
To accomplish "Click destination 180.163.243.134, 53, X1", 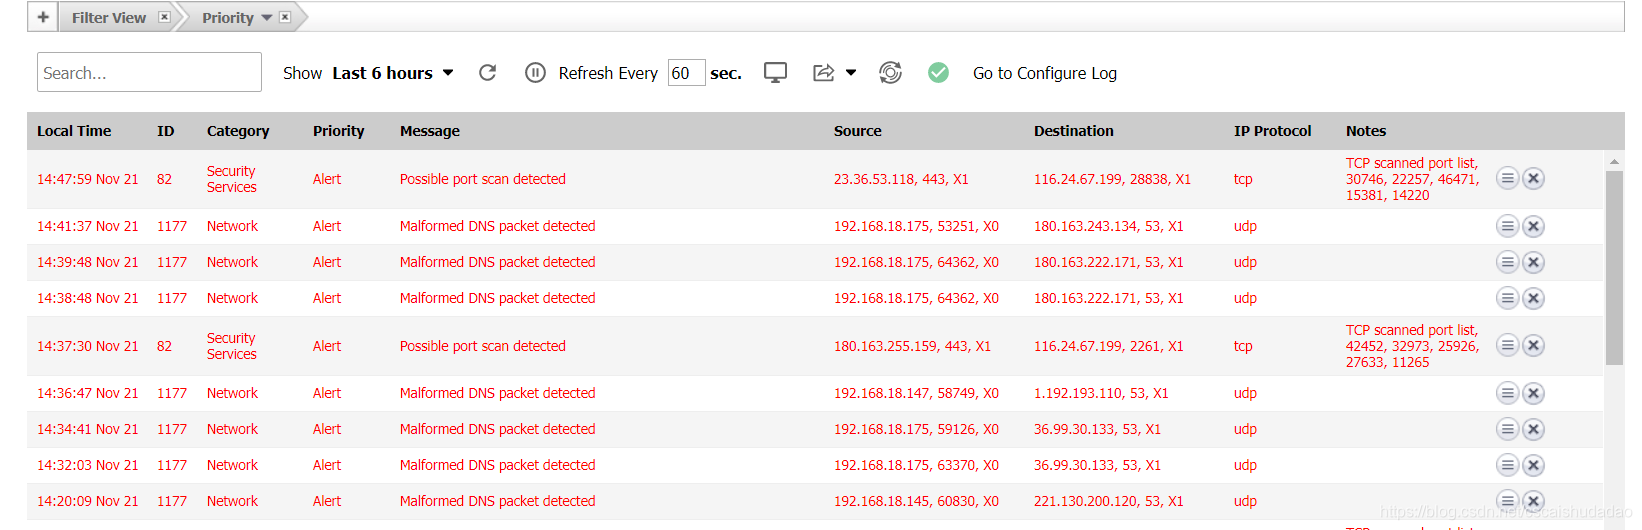I will tap(1109, 226).
